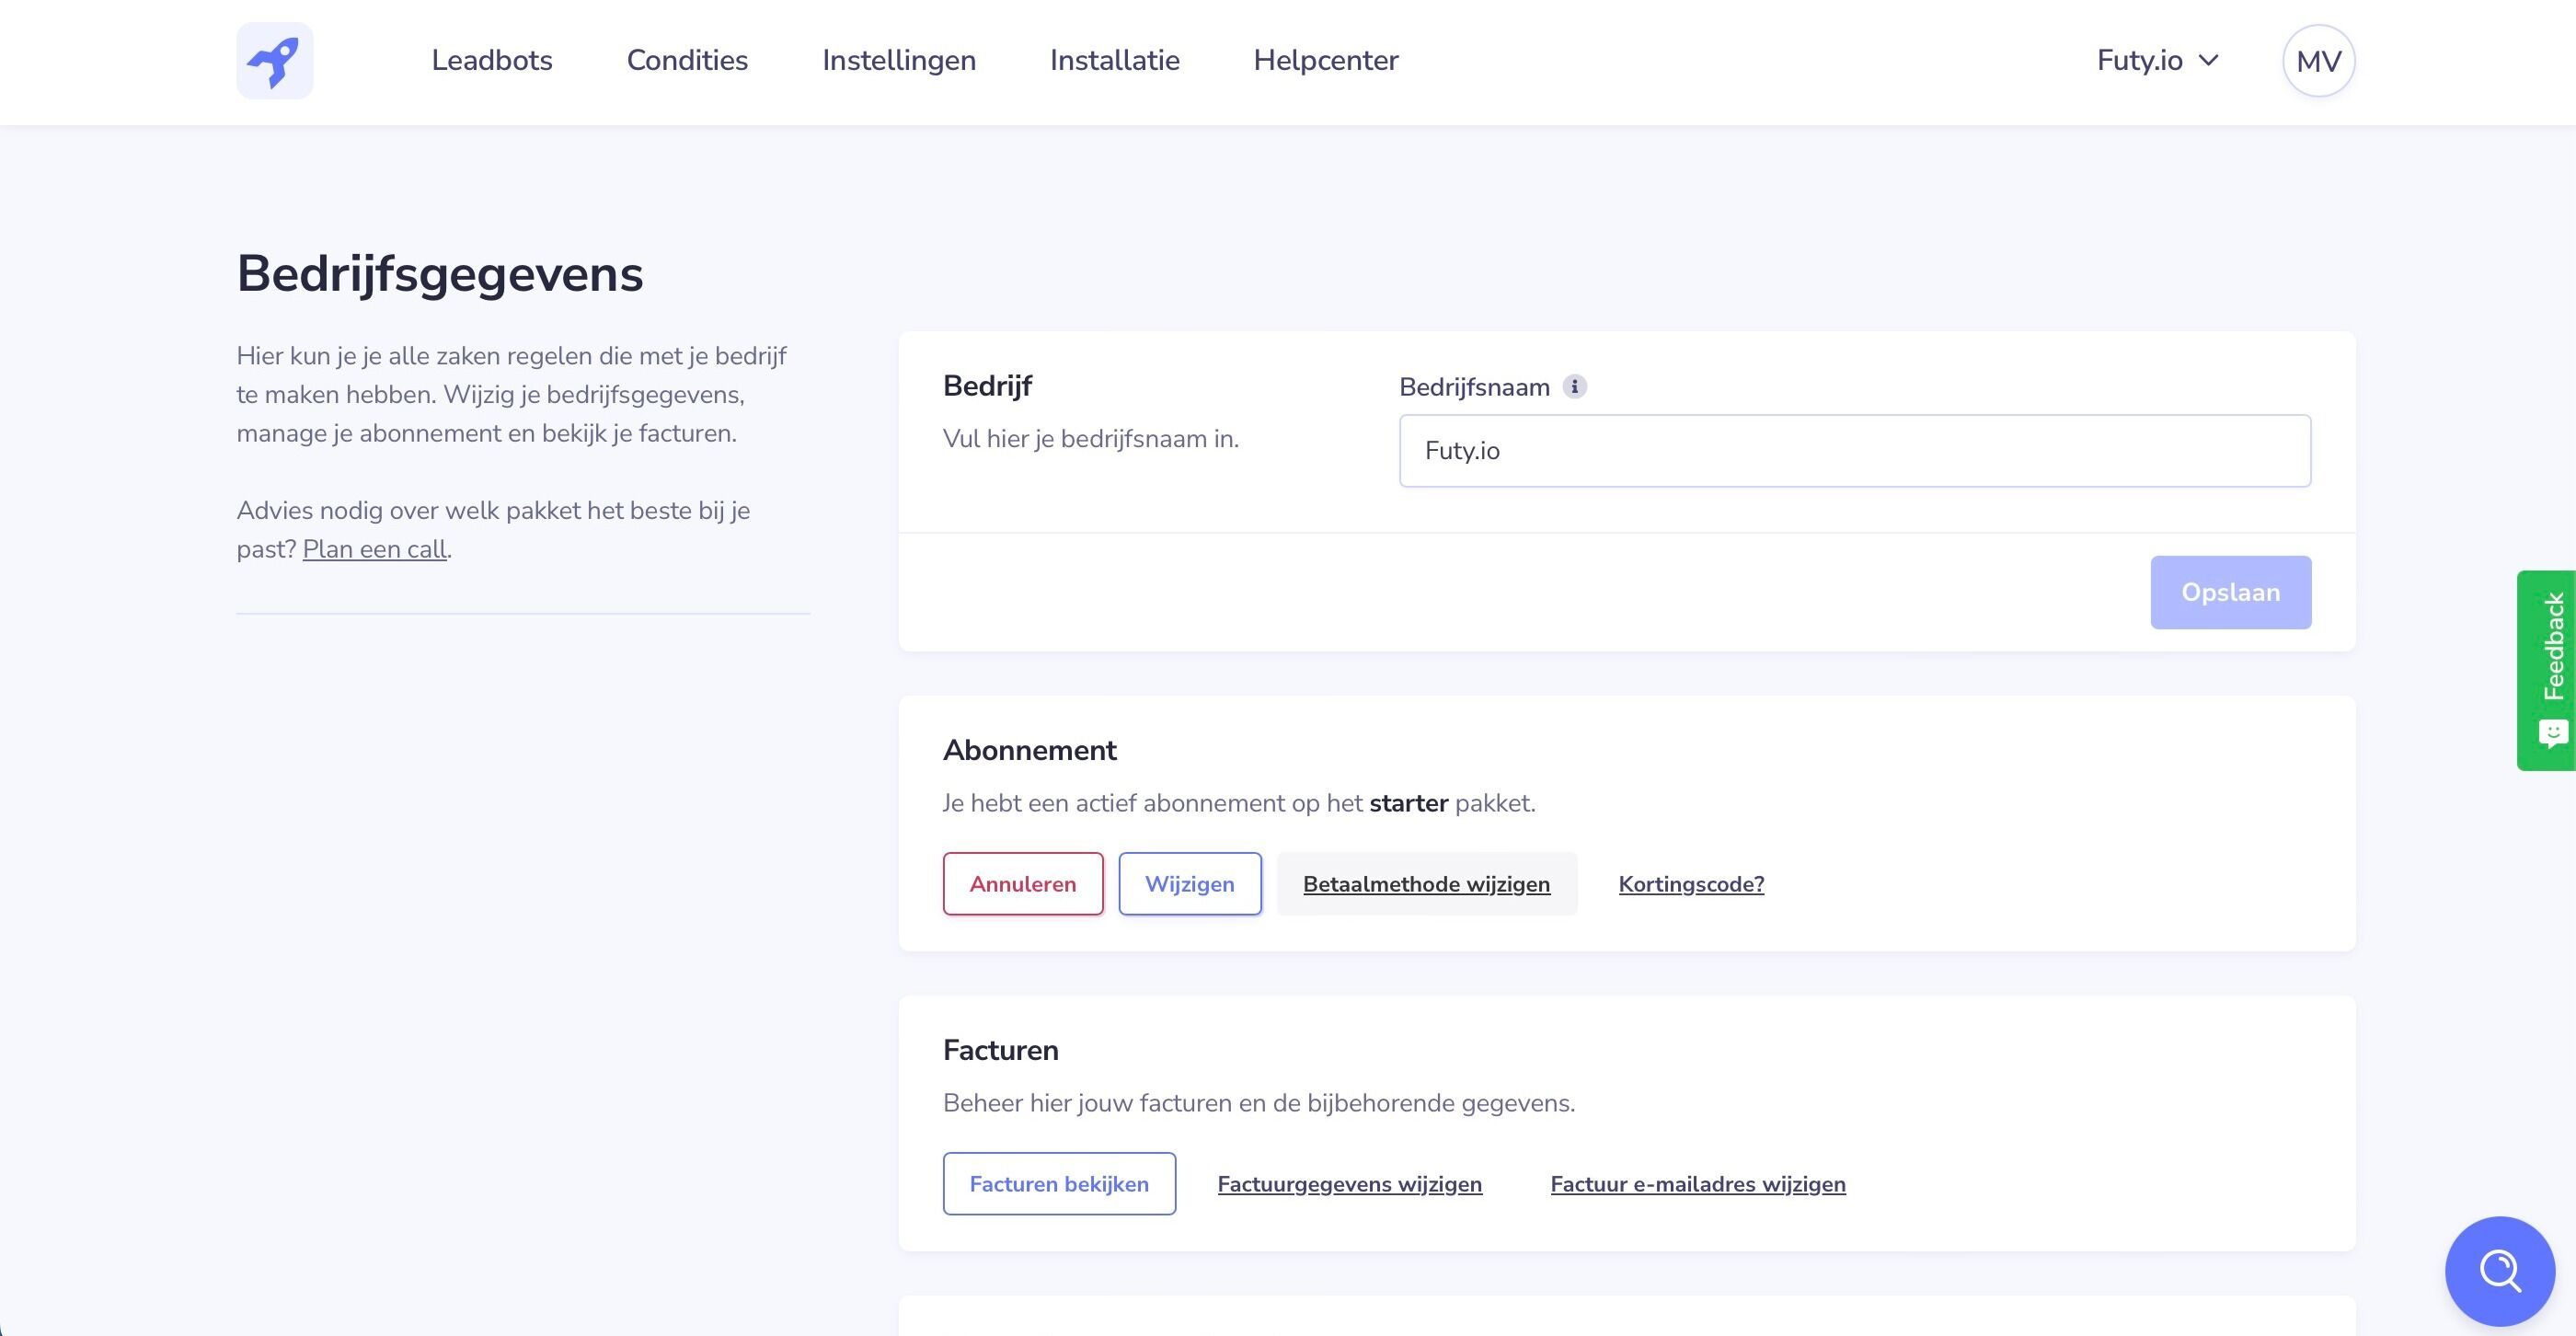Click the Bedrijfsnaam info icon
This screenshot has width=2576, height=1336.
pos(1574,387)
